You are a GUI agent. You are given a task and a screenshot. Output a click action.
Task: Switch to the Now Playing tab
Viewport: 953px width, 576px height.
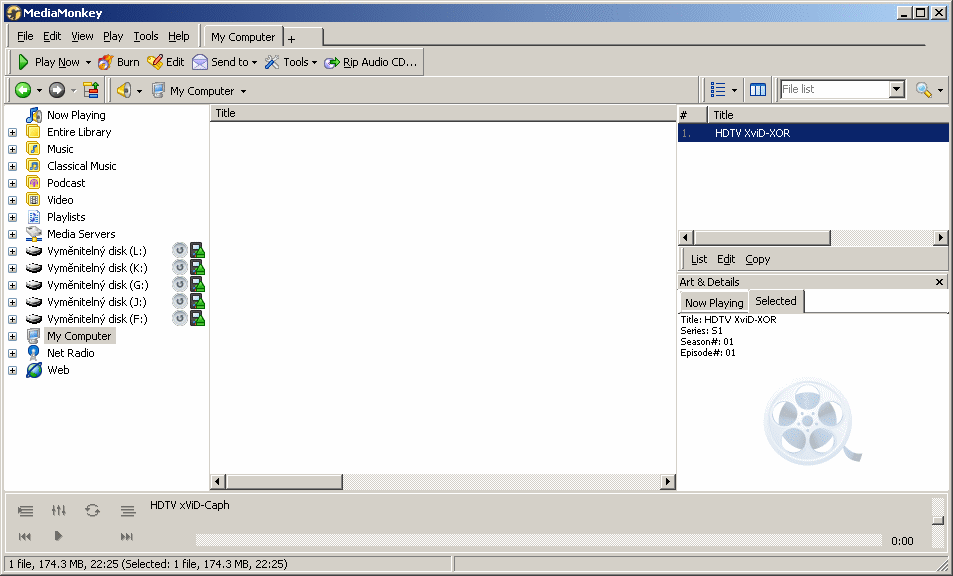[714, 302]
